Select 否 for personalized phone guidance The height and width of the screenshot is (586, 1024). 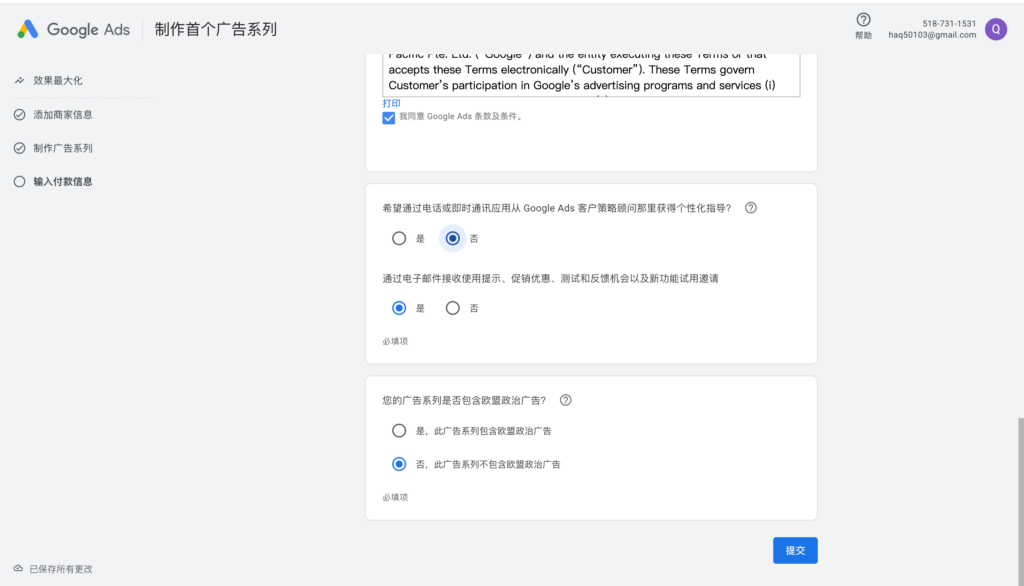click(453, 238)
